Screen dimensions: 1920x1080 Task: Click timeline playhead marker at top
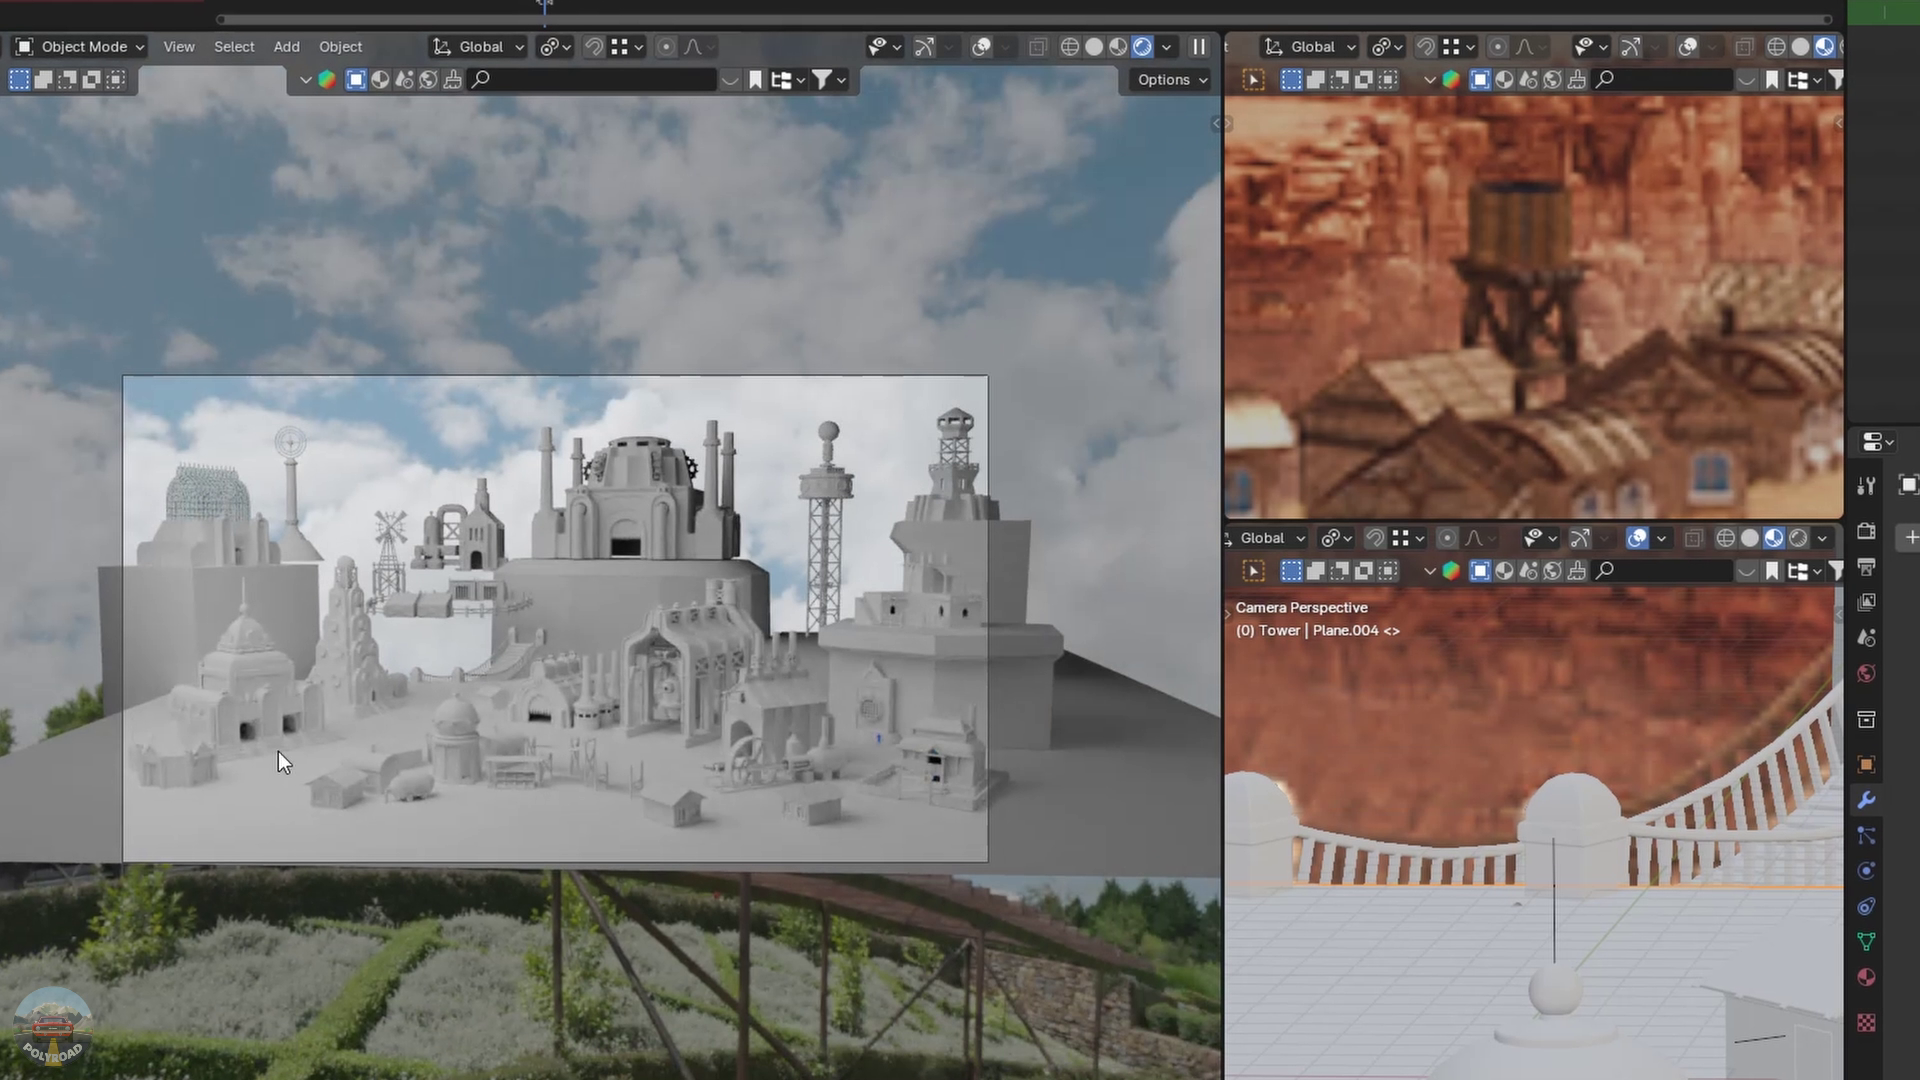[x=545, y=7]
